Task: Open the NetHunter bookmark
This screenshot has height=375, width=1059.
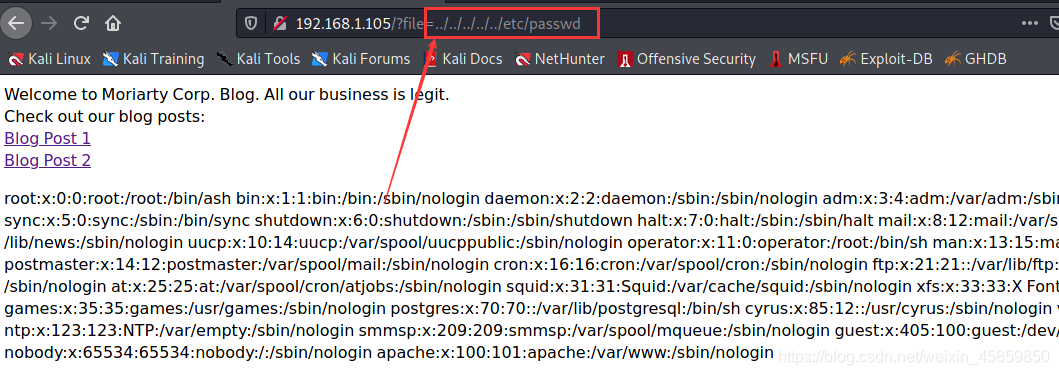Action: pos(560,59)
